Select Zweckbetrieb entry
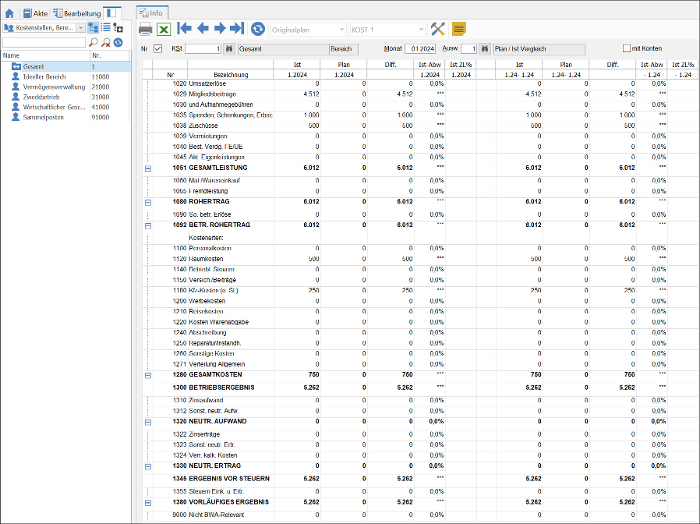The image size is (700, 524). [41, 97]
